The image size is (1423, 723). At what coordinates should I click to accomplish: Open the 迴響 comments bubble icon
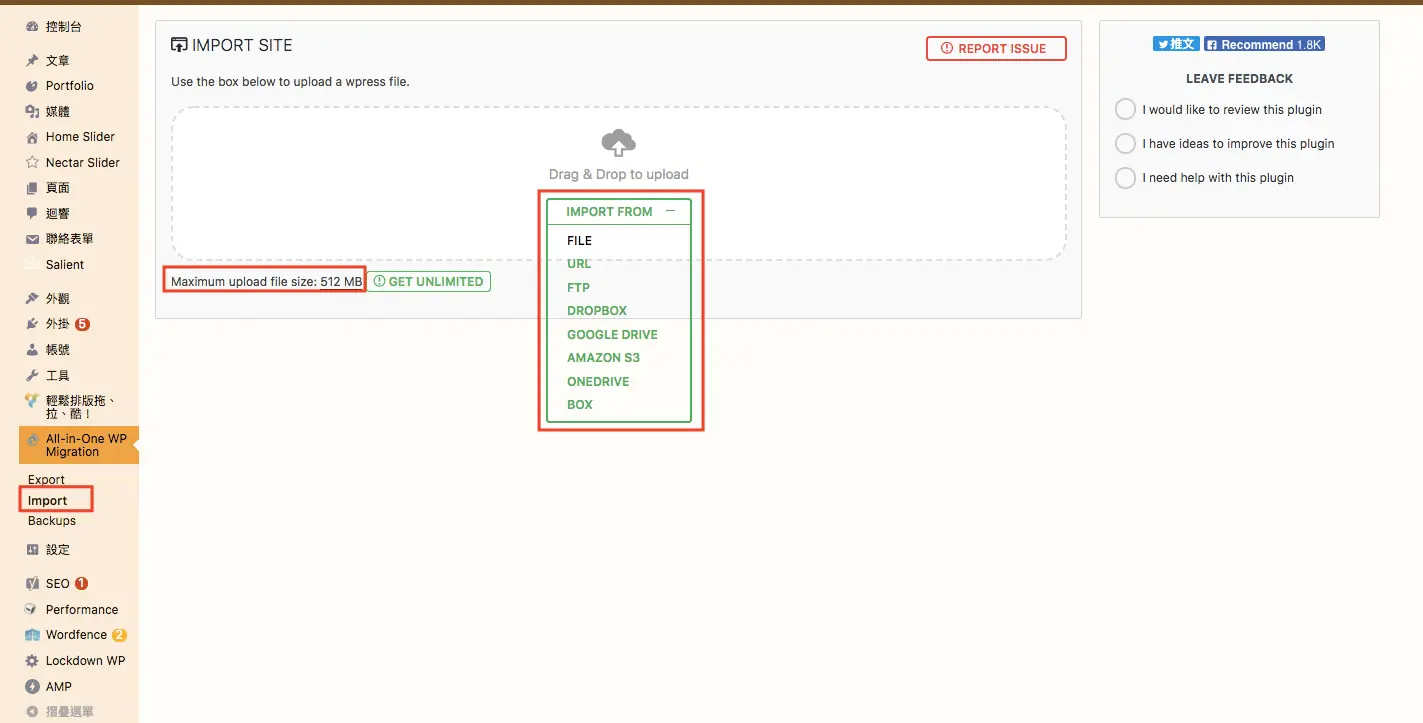(x=32, y=214)
